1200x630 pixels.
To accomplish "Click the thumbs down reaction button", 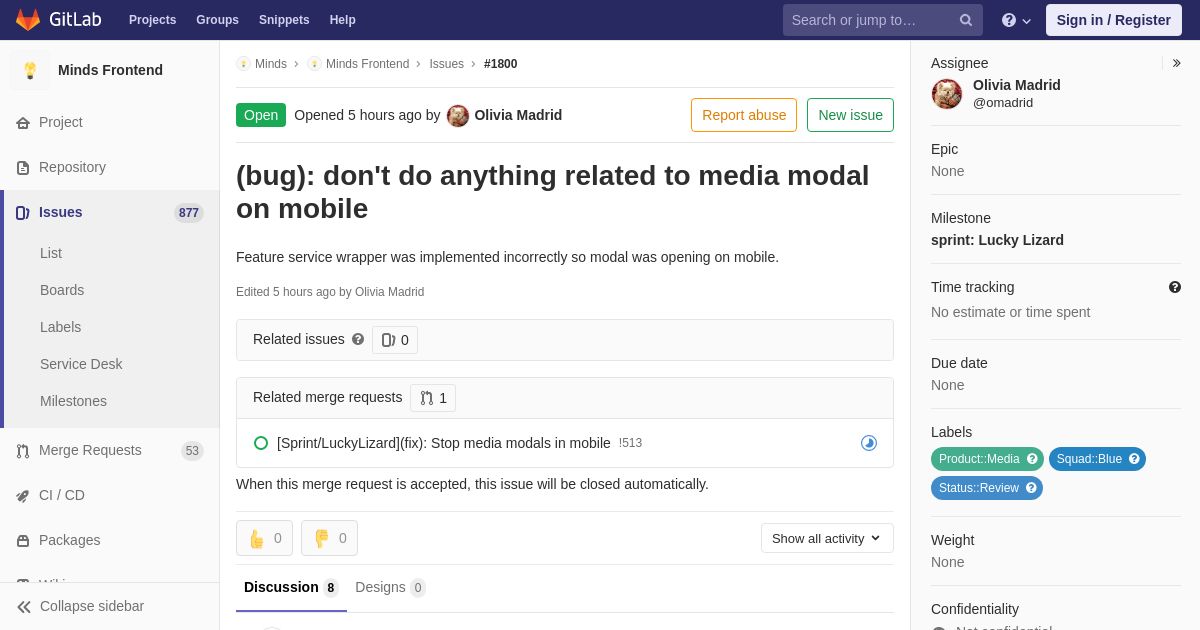I will click(x=329, y=538).
